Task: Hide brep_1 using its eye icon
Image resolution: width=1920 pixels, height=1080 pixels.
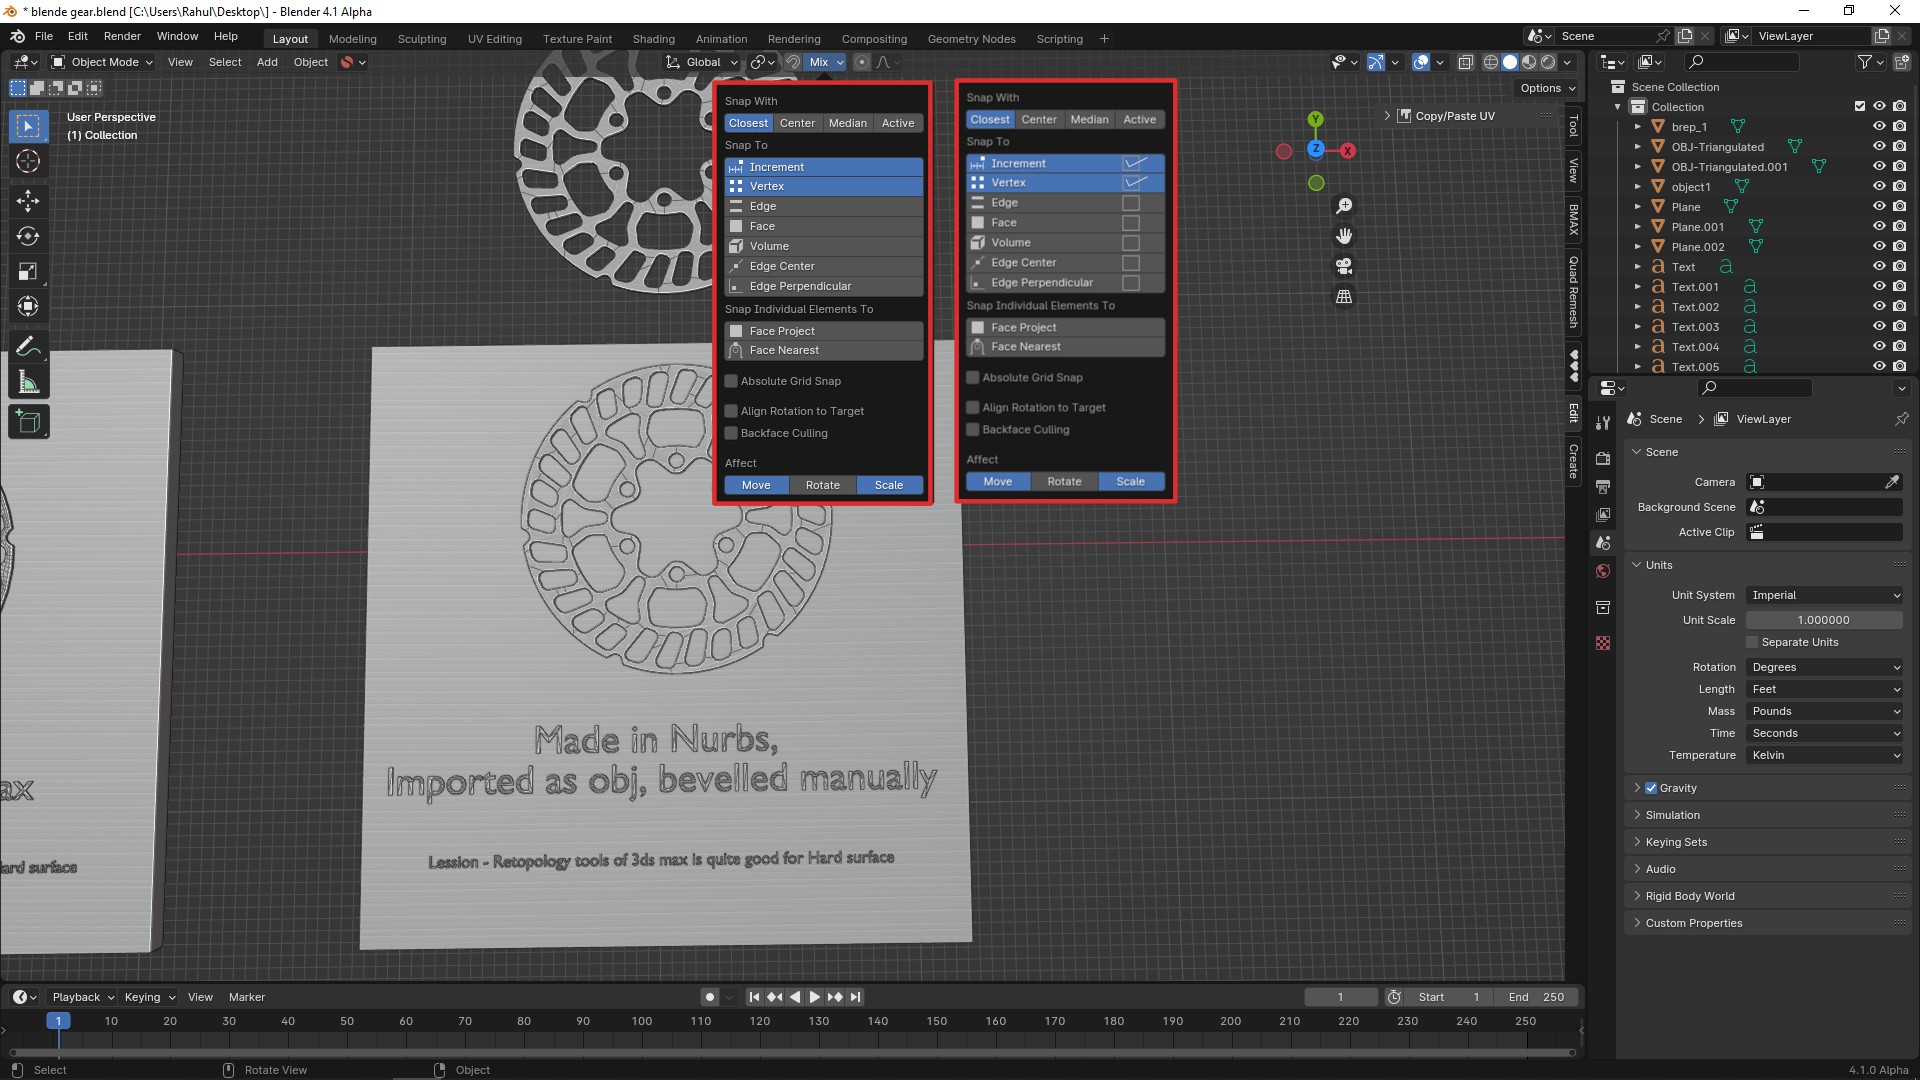Action: click(x=1879, y=127)
